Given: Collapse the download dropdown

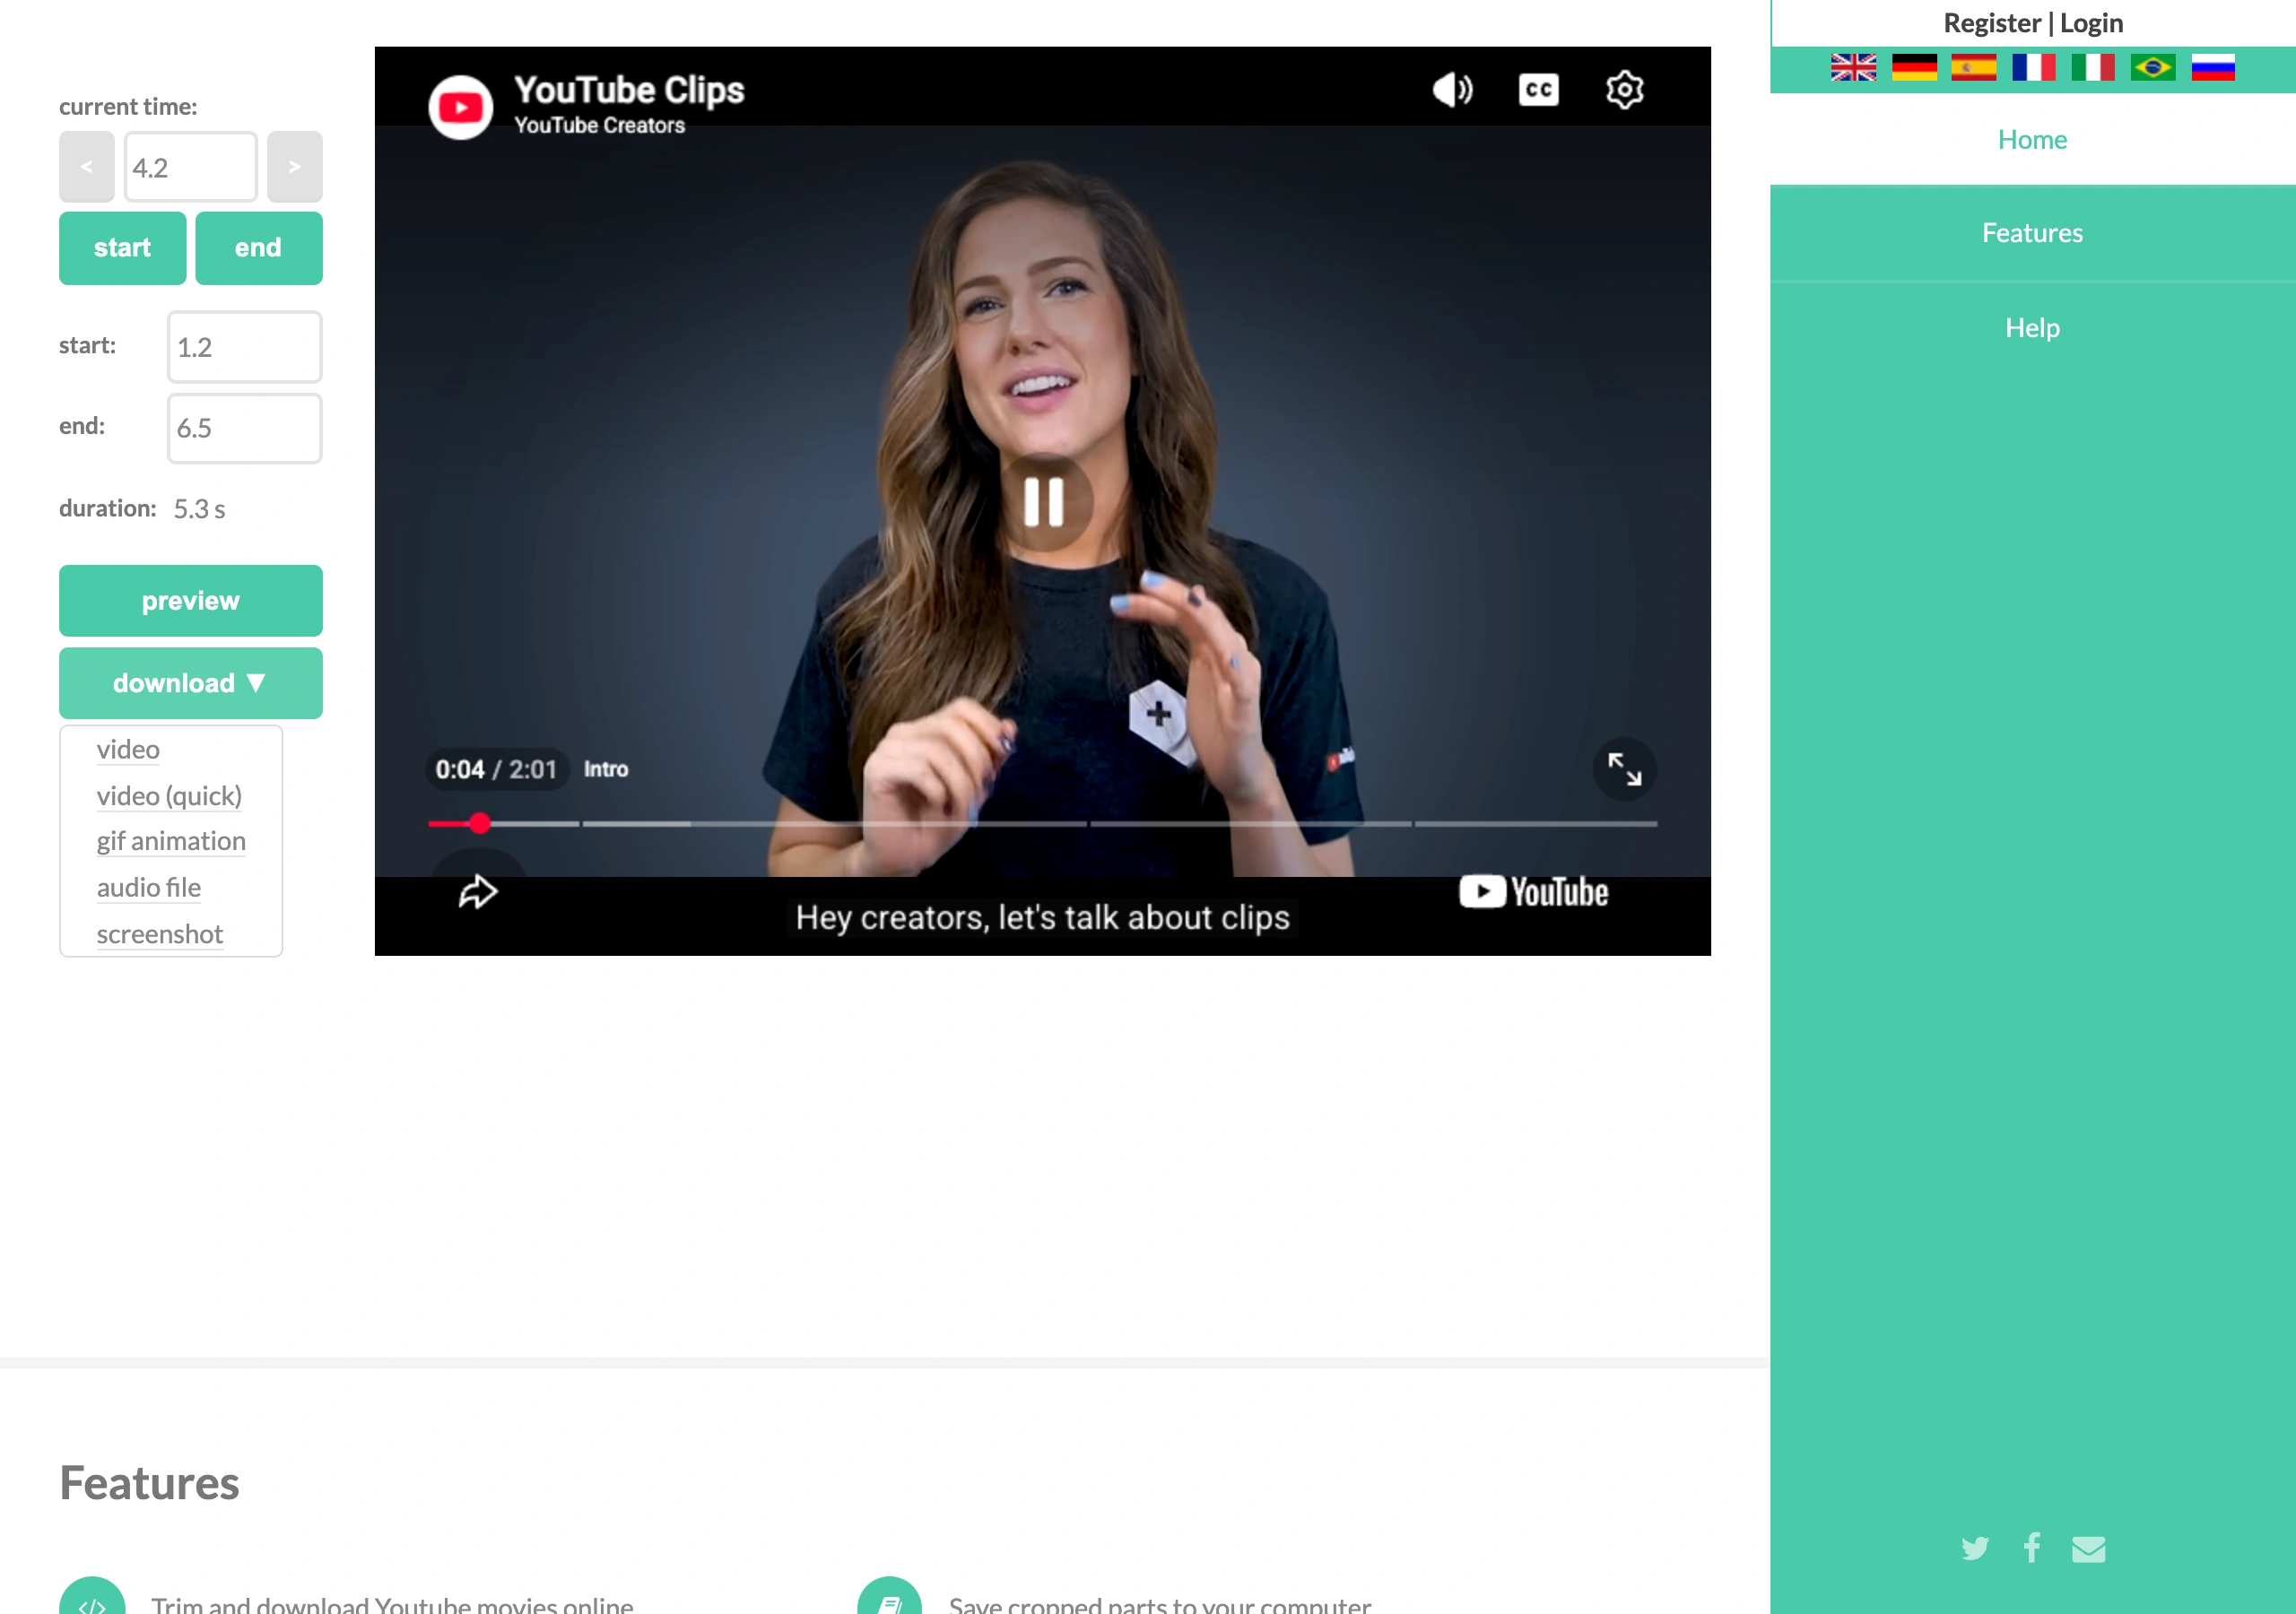Looking at the screenshot, I should click(190, 683).
